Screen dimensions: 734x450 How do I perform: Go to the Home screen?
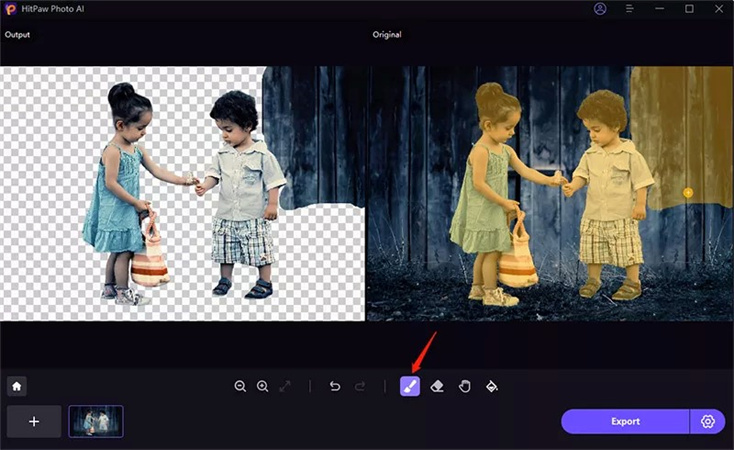click(x=17, y=386)
